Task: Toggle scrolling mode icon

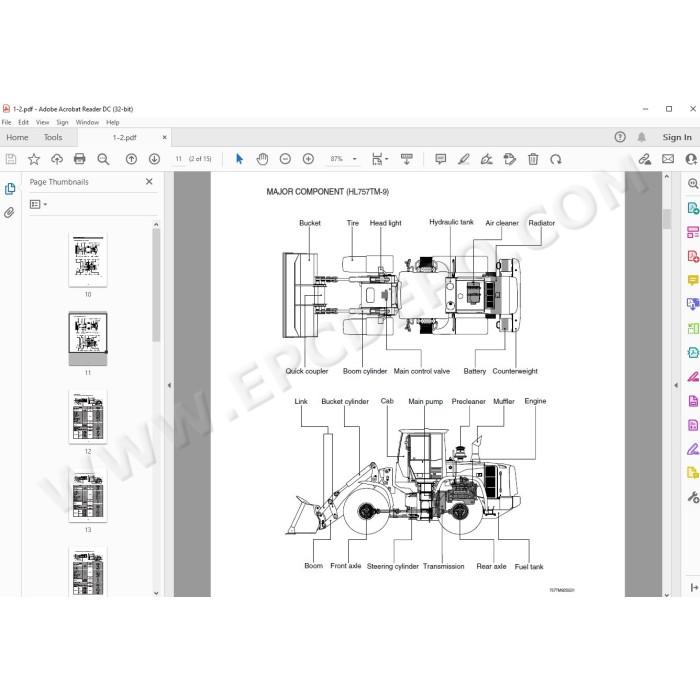Action: (407, 159)
